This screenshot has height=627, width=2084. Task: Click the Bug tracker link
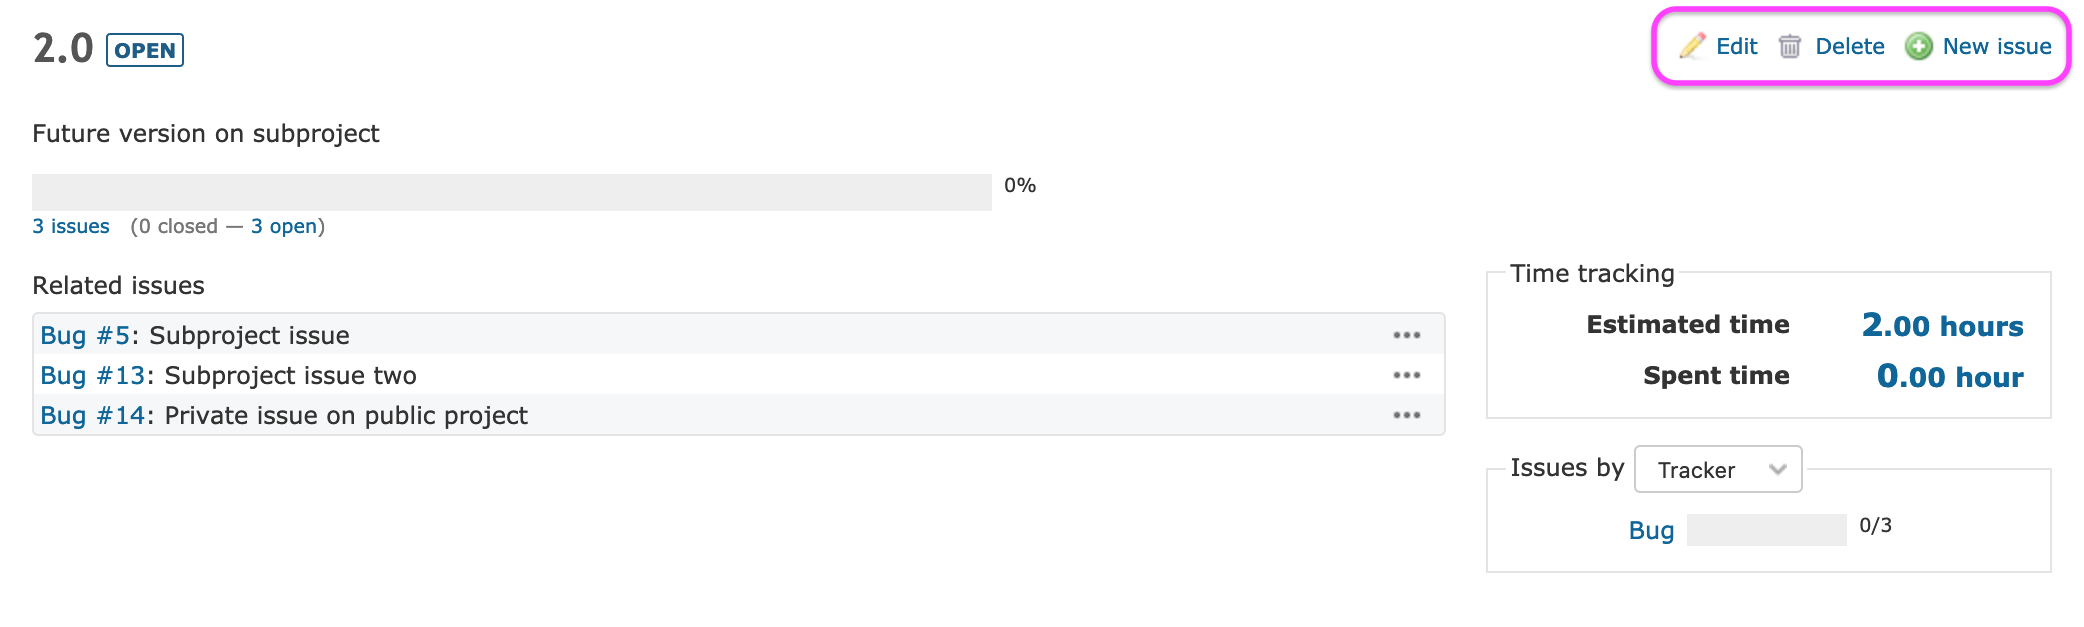pos(1651,530)
